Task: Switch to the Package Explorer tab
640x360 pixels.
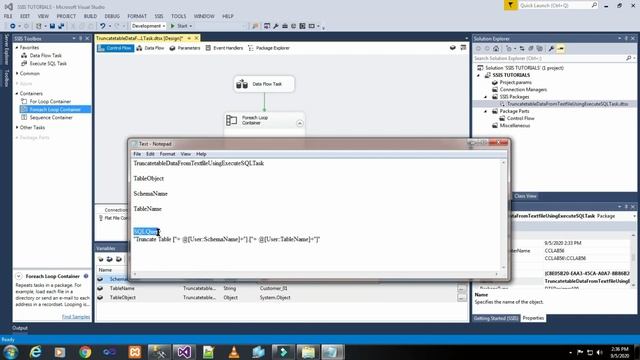Action: [x=269, y=48]
